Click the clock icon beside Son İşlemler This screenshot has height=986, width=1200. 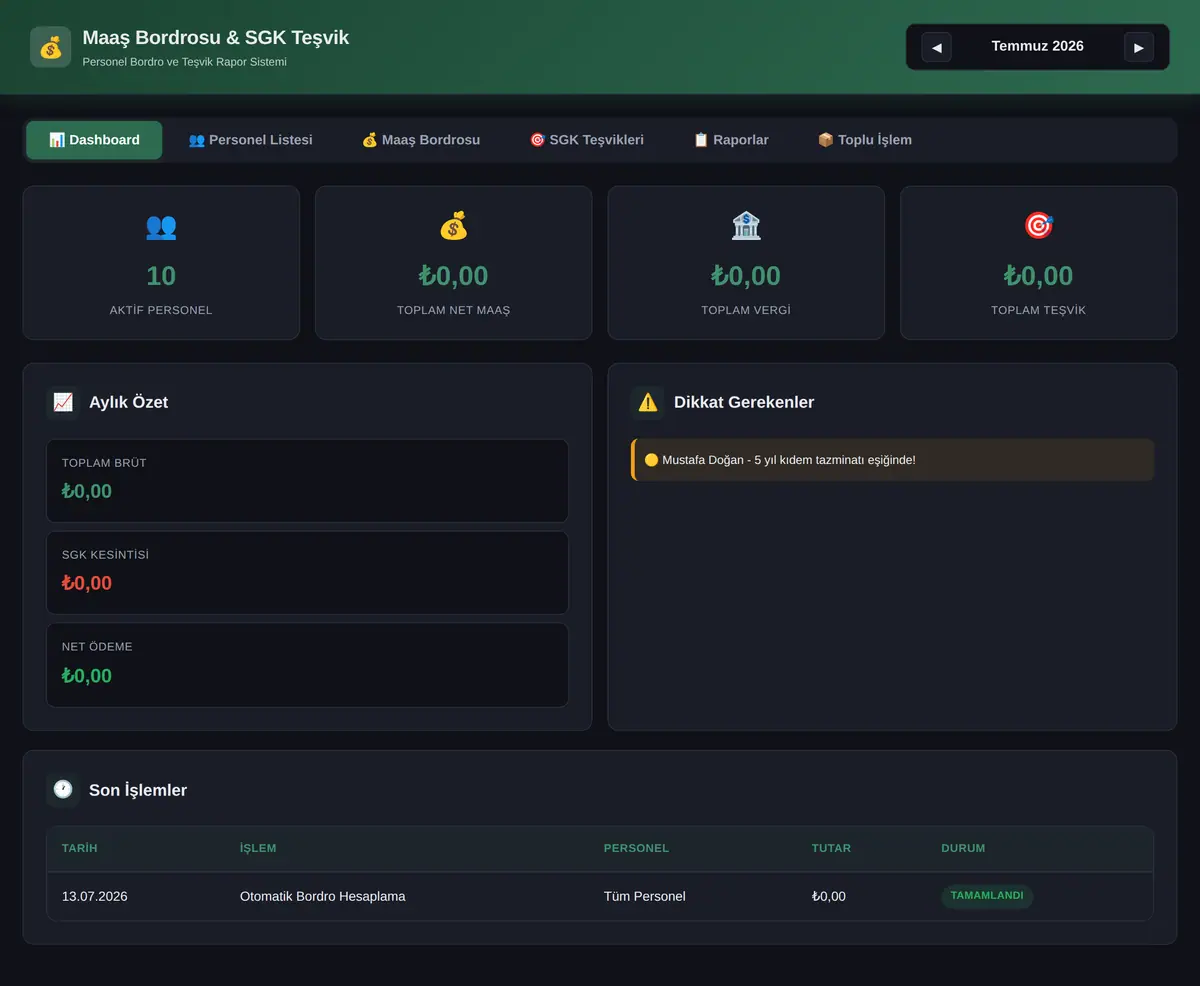coord(63,790)
